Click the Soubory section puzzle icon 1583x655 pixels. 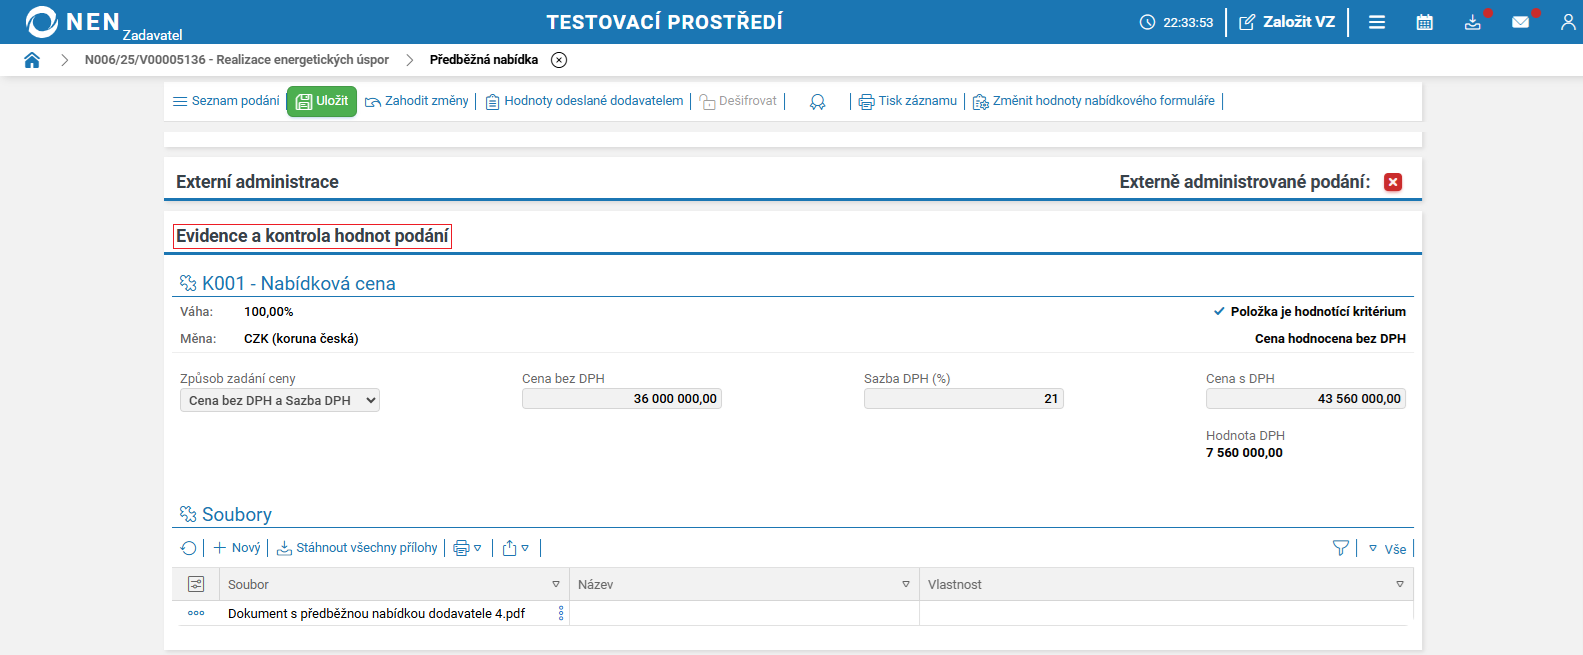[x=188, y=514]
